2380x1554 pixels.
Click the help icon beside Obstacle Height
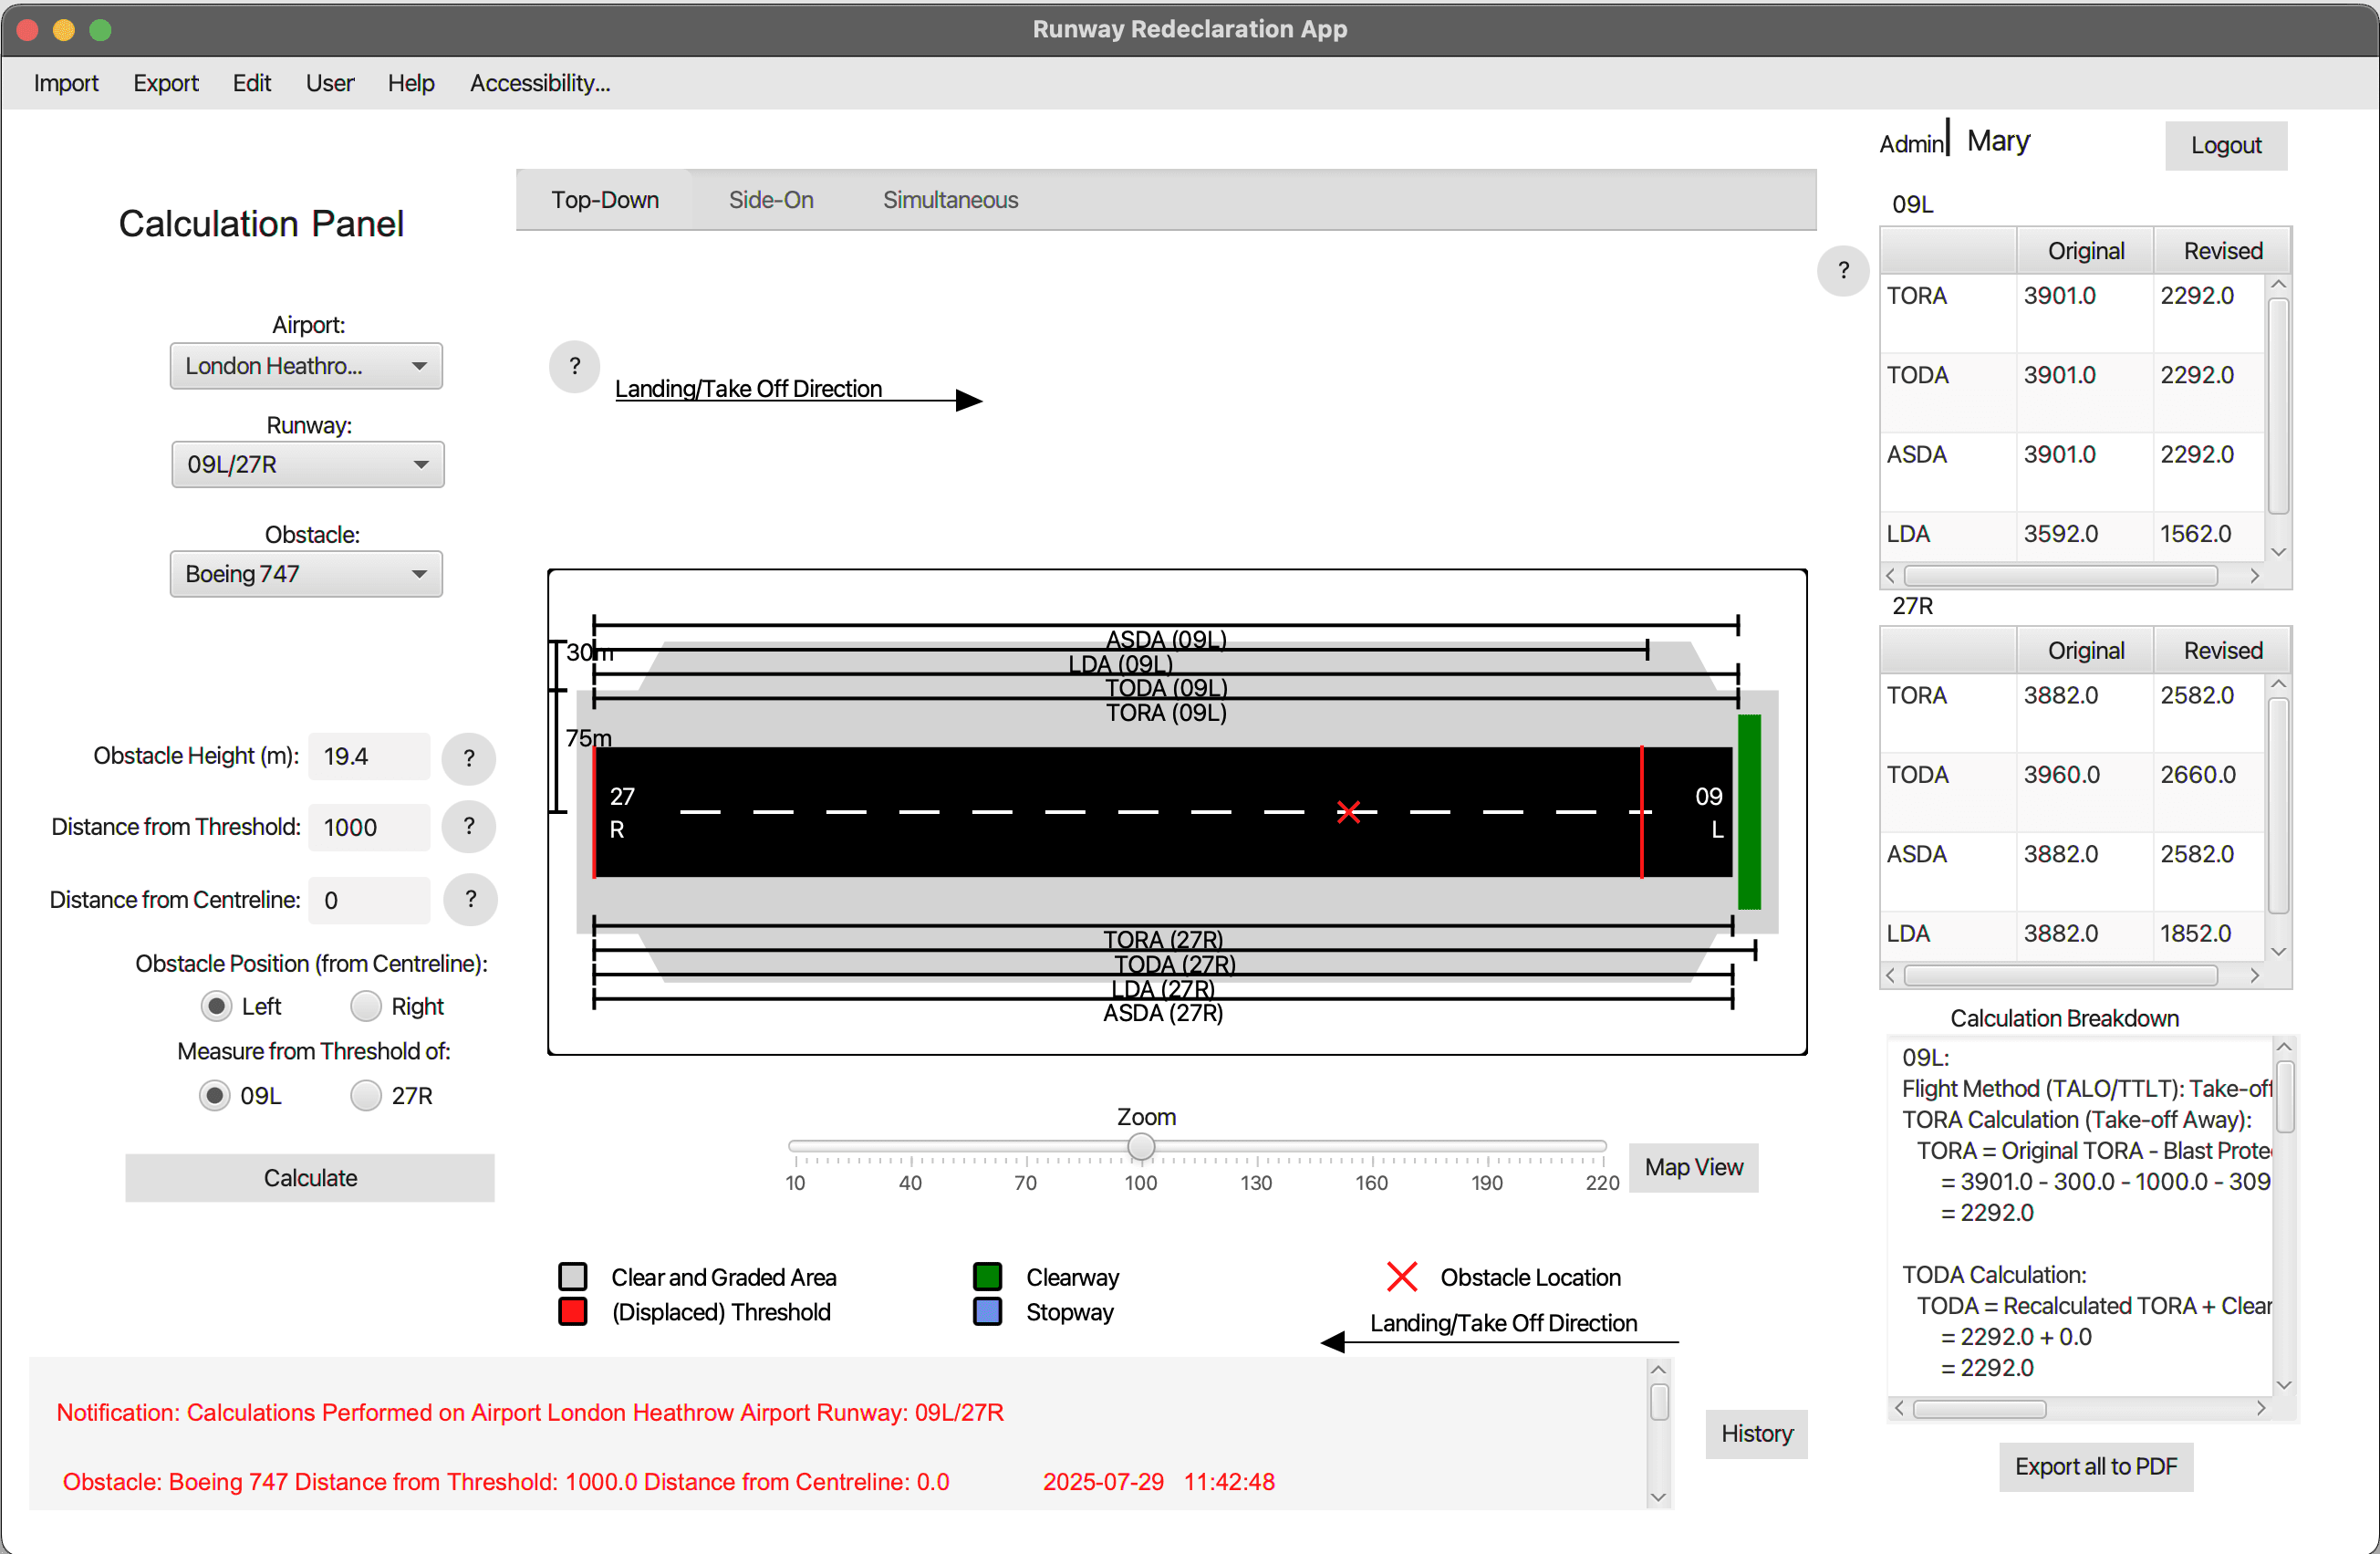tap(469, 757)
